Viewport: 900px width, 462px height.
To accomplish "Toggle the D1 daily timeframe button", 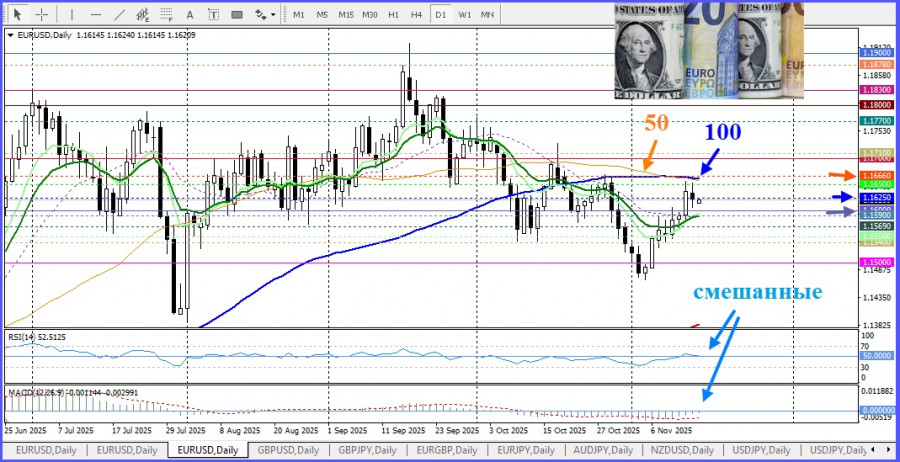I will tap(440, 14).
